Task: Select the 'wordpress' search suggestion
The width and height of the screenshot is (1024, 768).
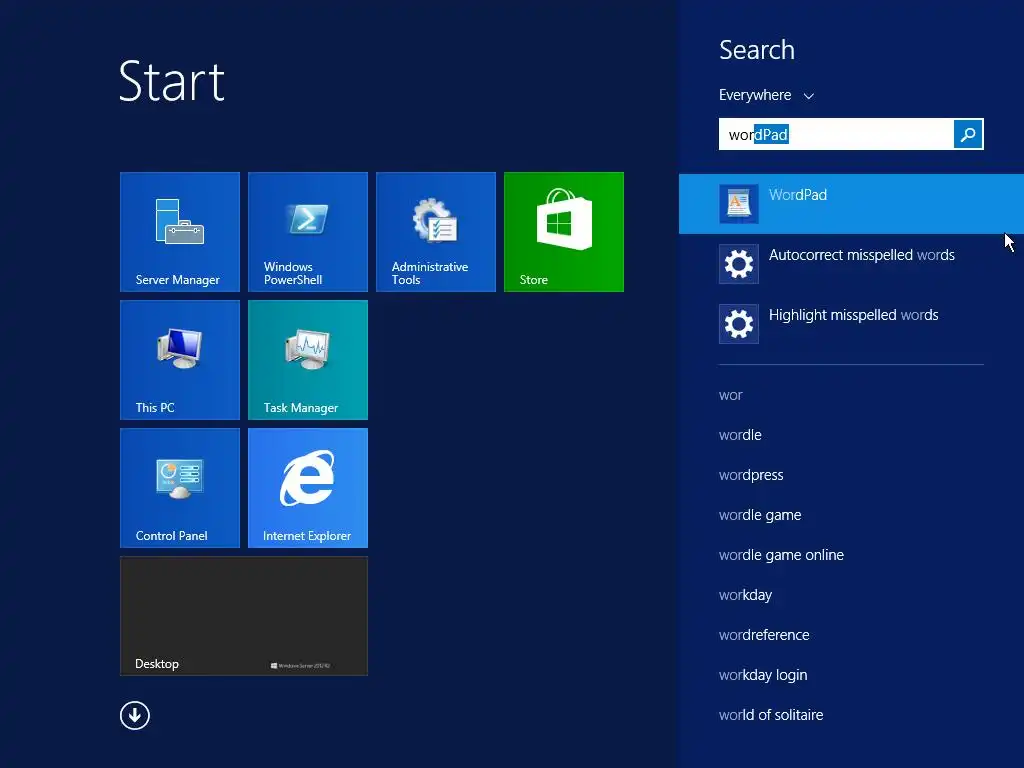Action: [x=751, y=475]
